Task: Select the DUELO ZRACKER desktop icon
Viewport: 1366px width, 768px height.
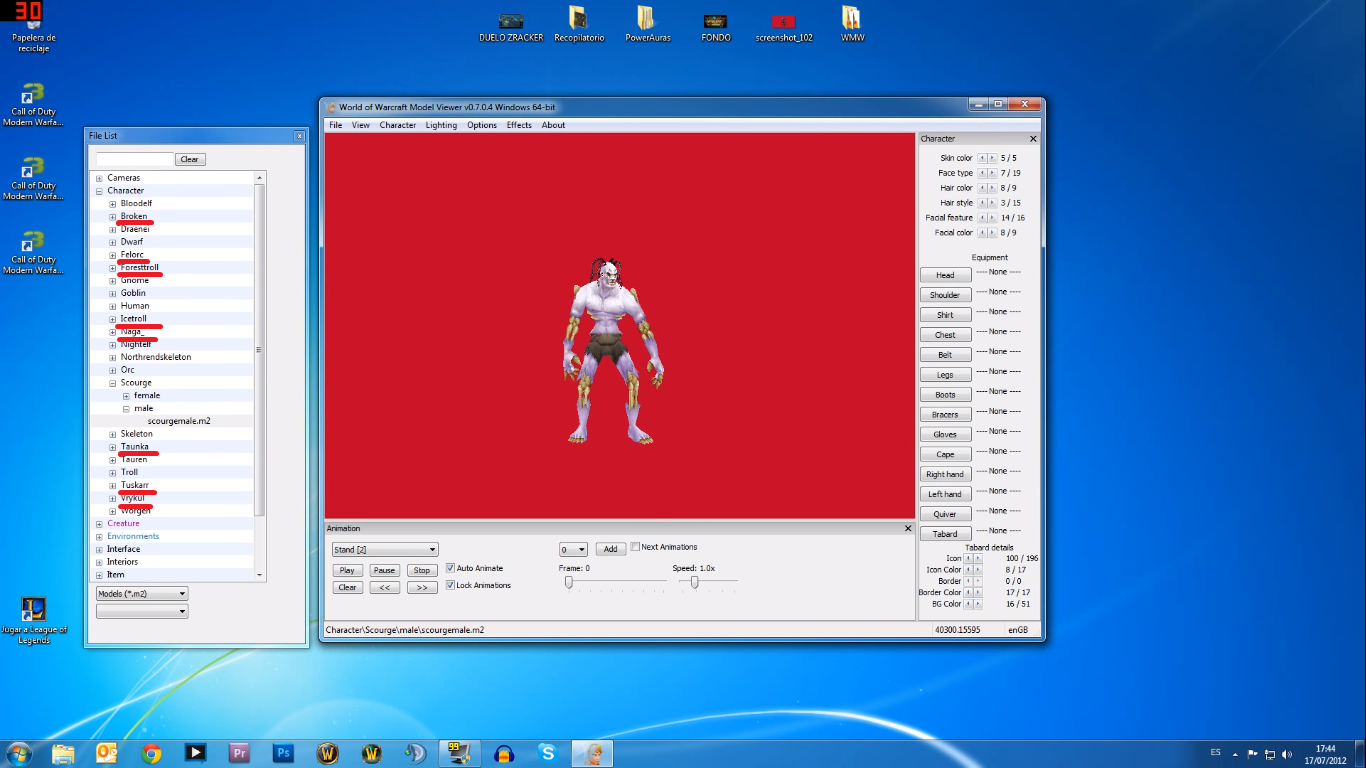Action: point(511,26)
